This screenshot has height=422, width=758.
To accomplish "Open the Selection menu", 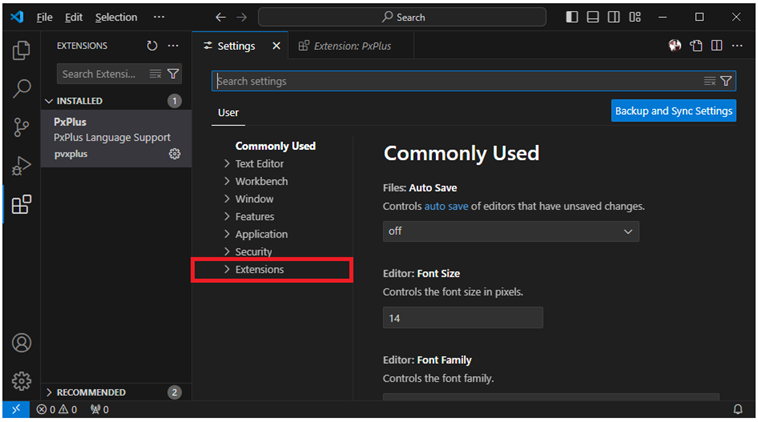I will click(116, 18).
